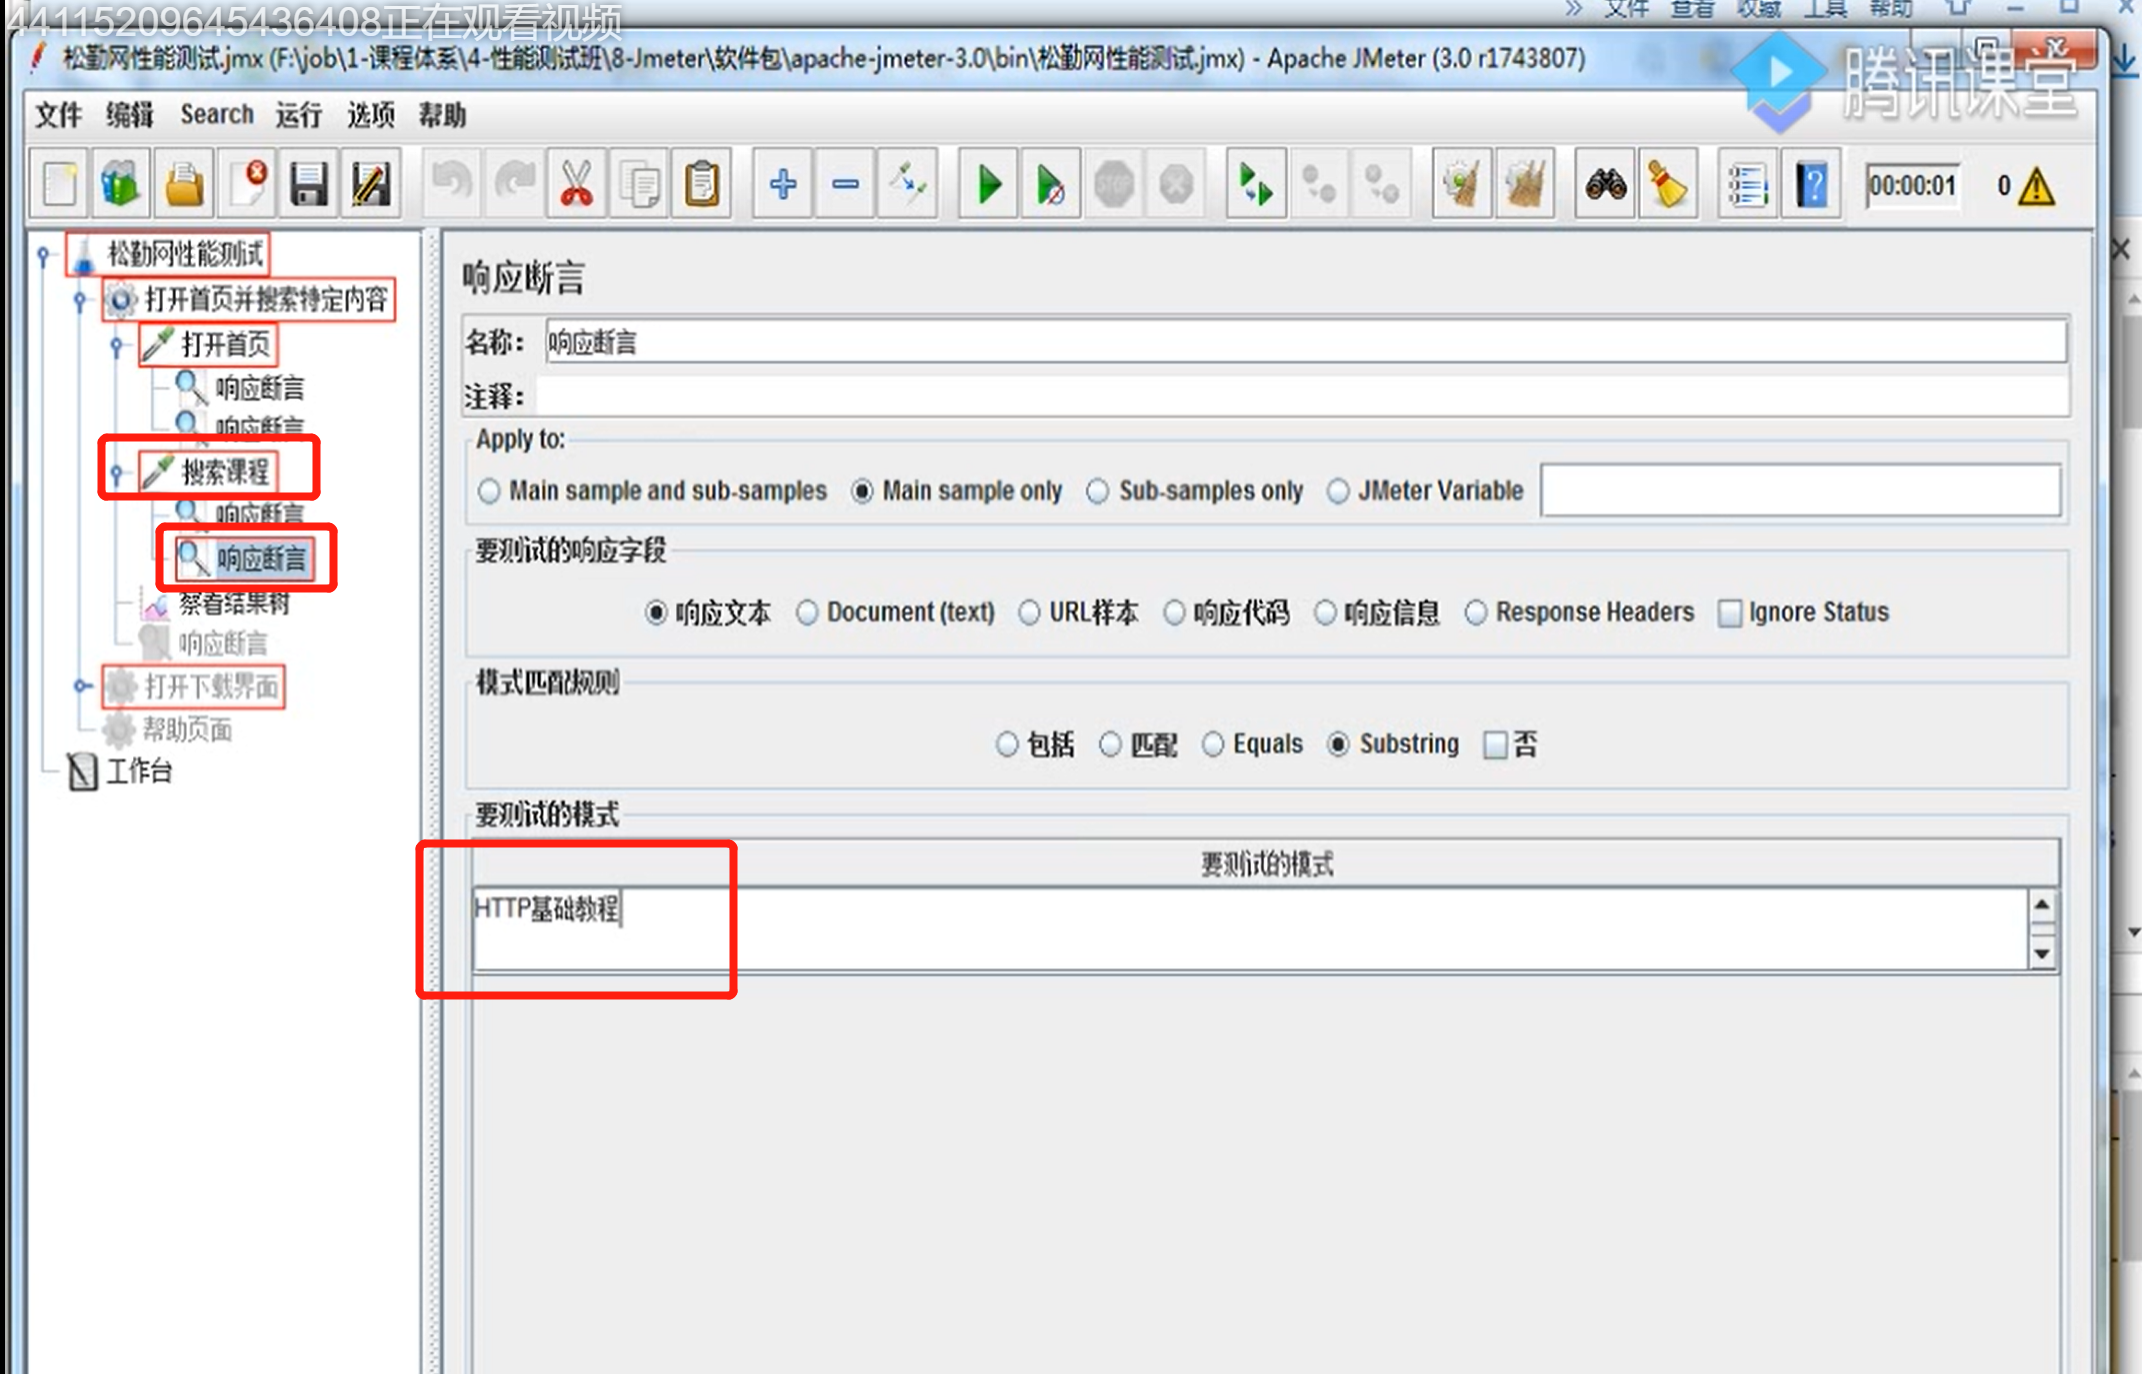The width and height of the screenshot is (2142, 1374).
Task: Select the Equals matching rule radio
Action: click(1214, 745)
